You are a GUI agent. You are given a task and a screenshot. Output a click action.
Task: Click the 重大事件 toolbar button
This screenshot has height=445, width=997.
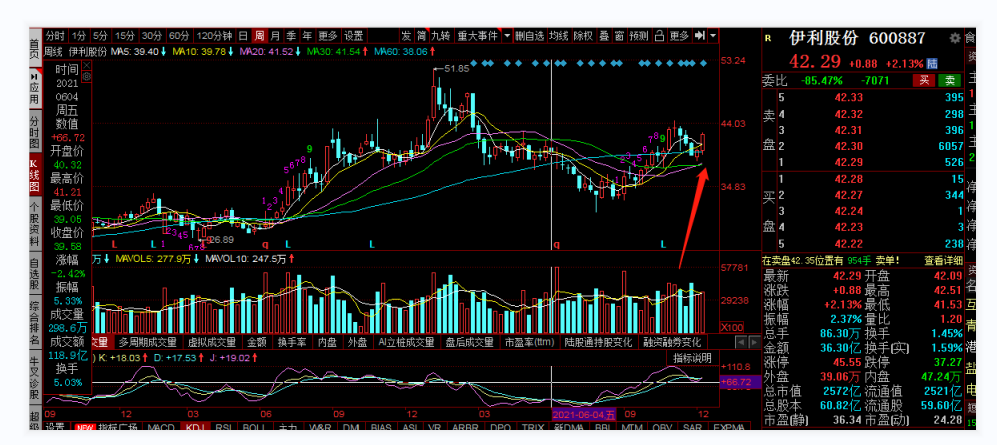tap(477, 36)
